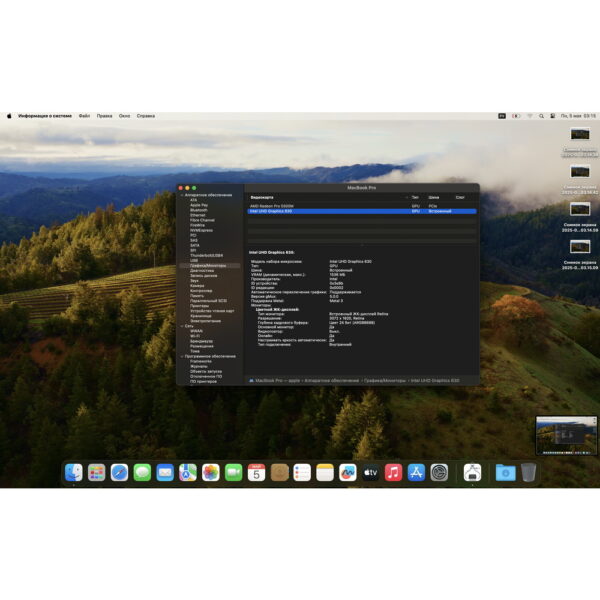Open the Файл menu

pyautogui.click(x=84, y=116)
